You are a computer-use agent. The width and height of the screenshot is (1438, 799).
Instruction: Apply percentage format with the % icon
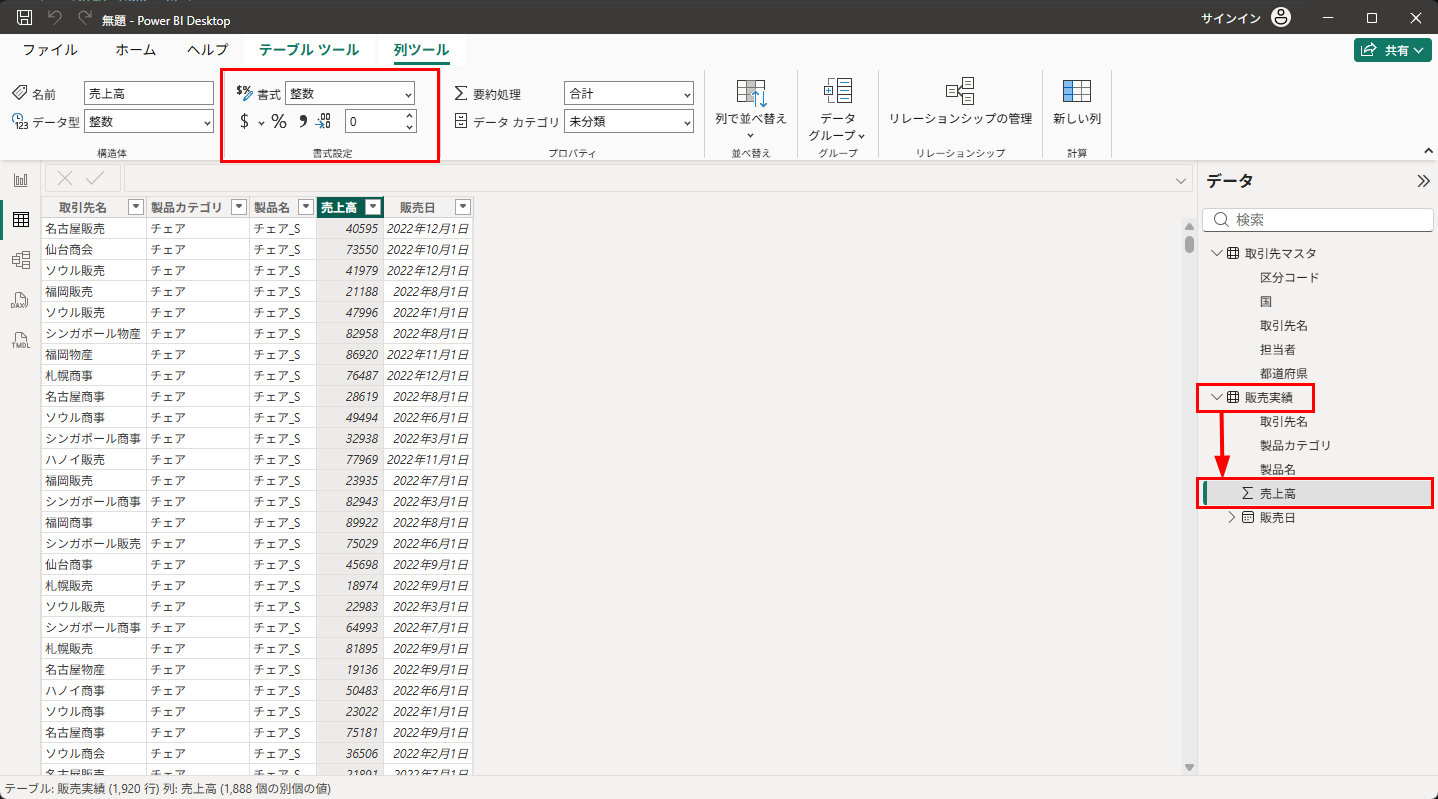click(x=279, y=122)
